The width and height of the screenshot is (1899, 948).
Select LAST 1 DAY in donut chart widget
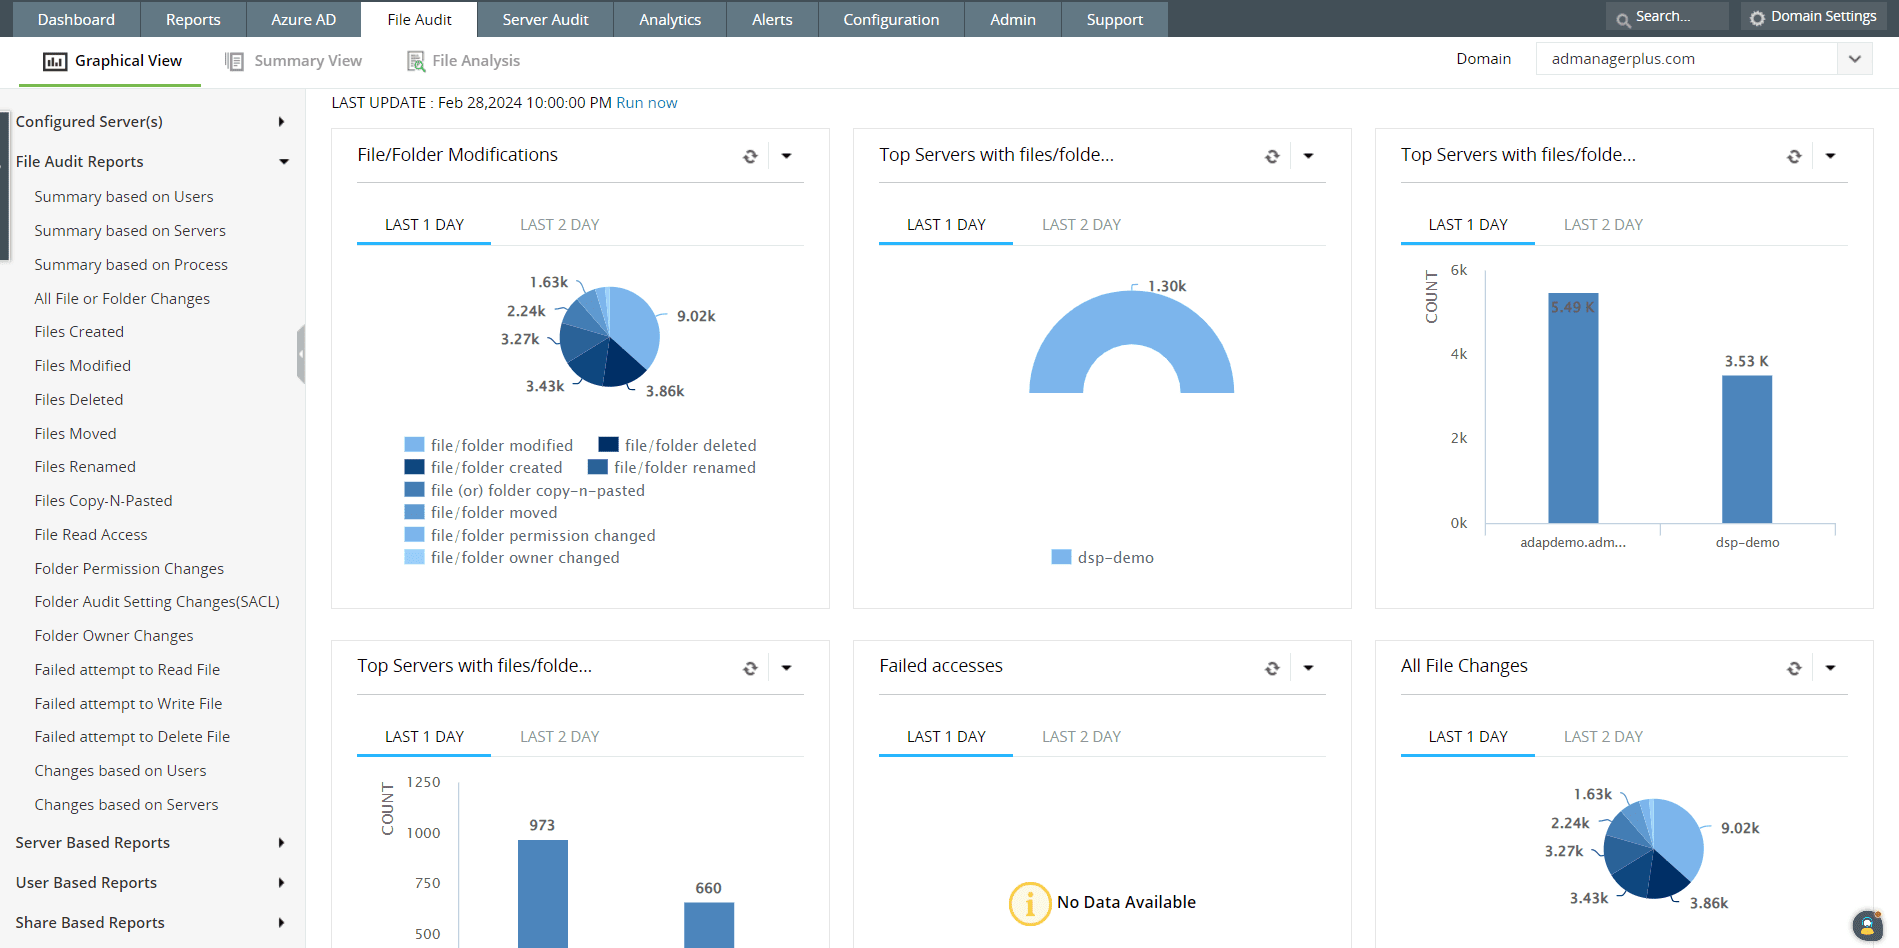tap(946, 225)
